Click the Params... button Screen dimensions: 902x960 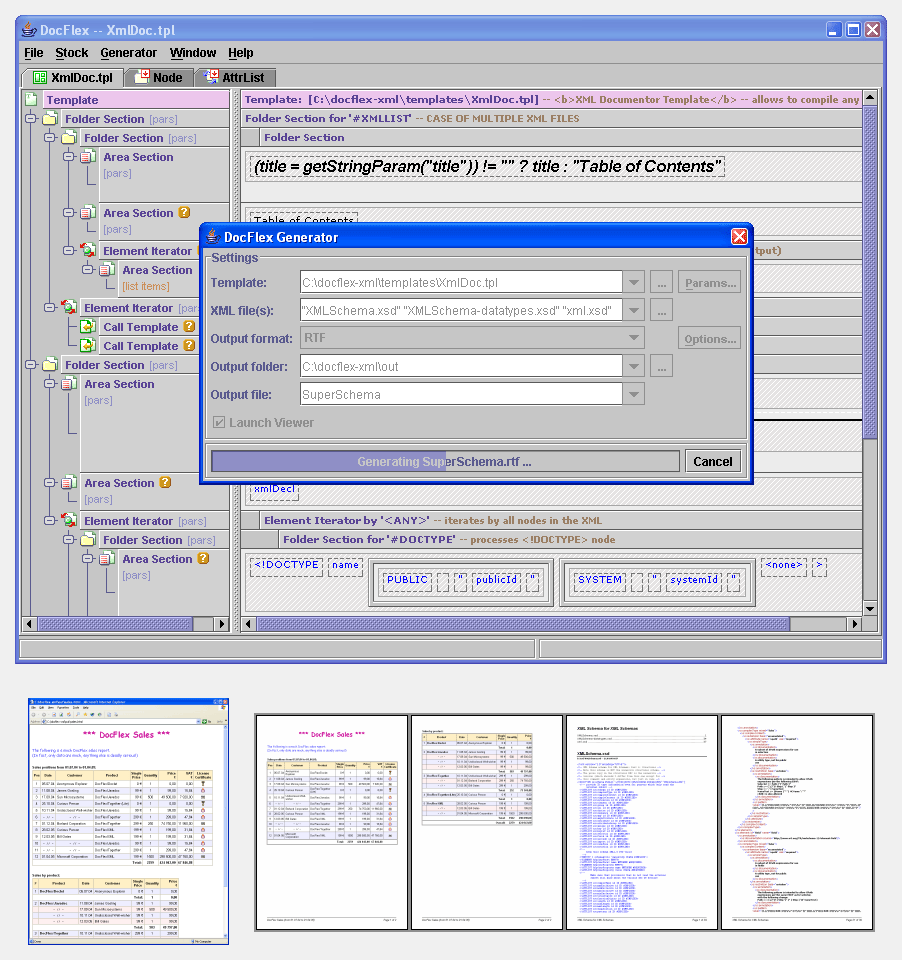(x=709, y=283)
